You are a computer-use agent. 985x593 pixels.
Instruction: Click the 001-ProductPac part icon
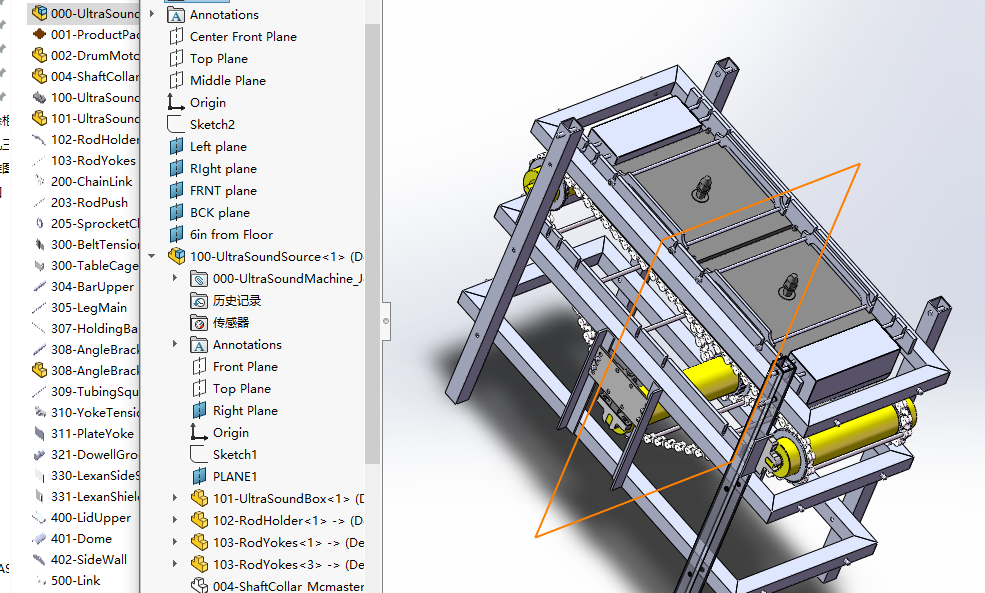coord(39,34)
